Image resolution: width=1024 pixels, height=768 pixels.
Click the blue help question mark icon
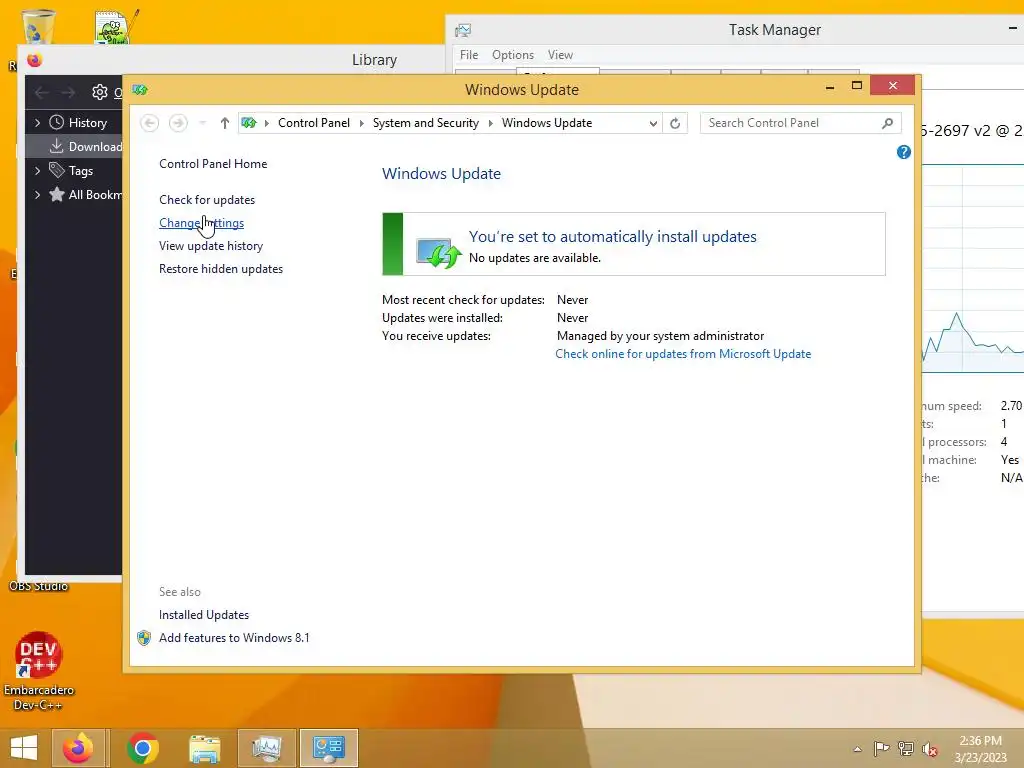(x=903, y=152)
